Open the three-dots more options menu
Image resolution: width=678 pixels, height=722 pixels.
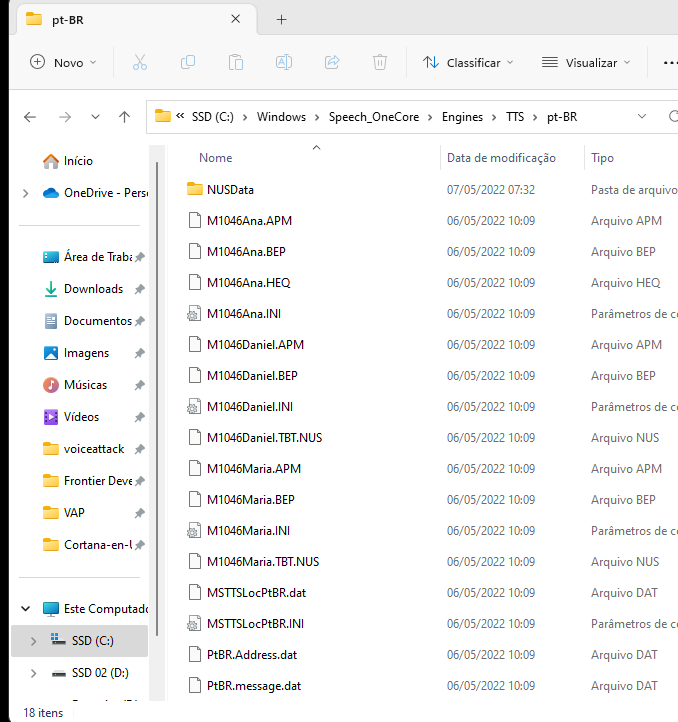670,63
